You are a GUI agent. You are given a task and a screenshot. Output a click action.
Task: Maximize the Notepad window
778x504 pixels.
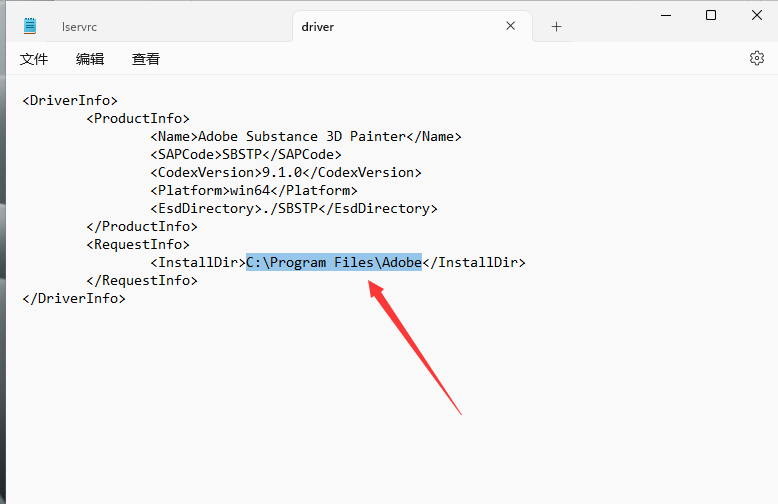click(711, 15)
